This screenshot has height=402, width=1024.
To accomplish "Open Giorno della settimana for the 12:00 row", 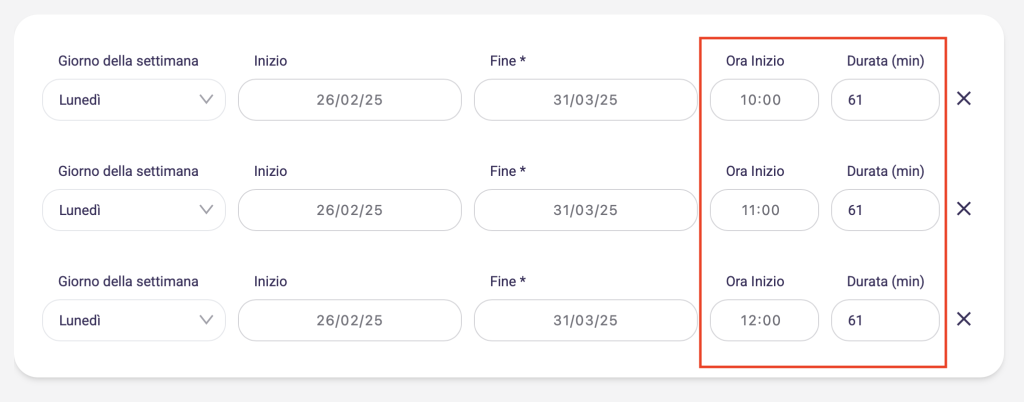I will tap(134, 320).
